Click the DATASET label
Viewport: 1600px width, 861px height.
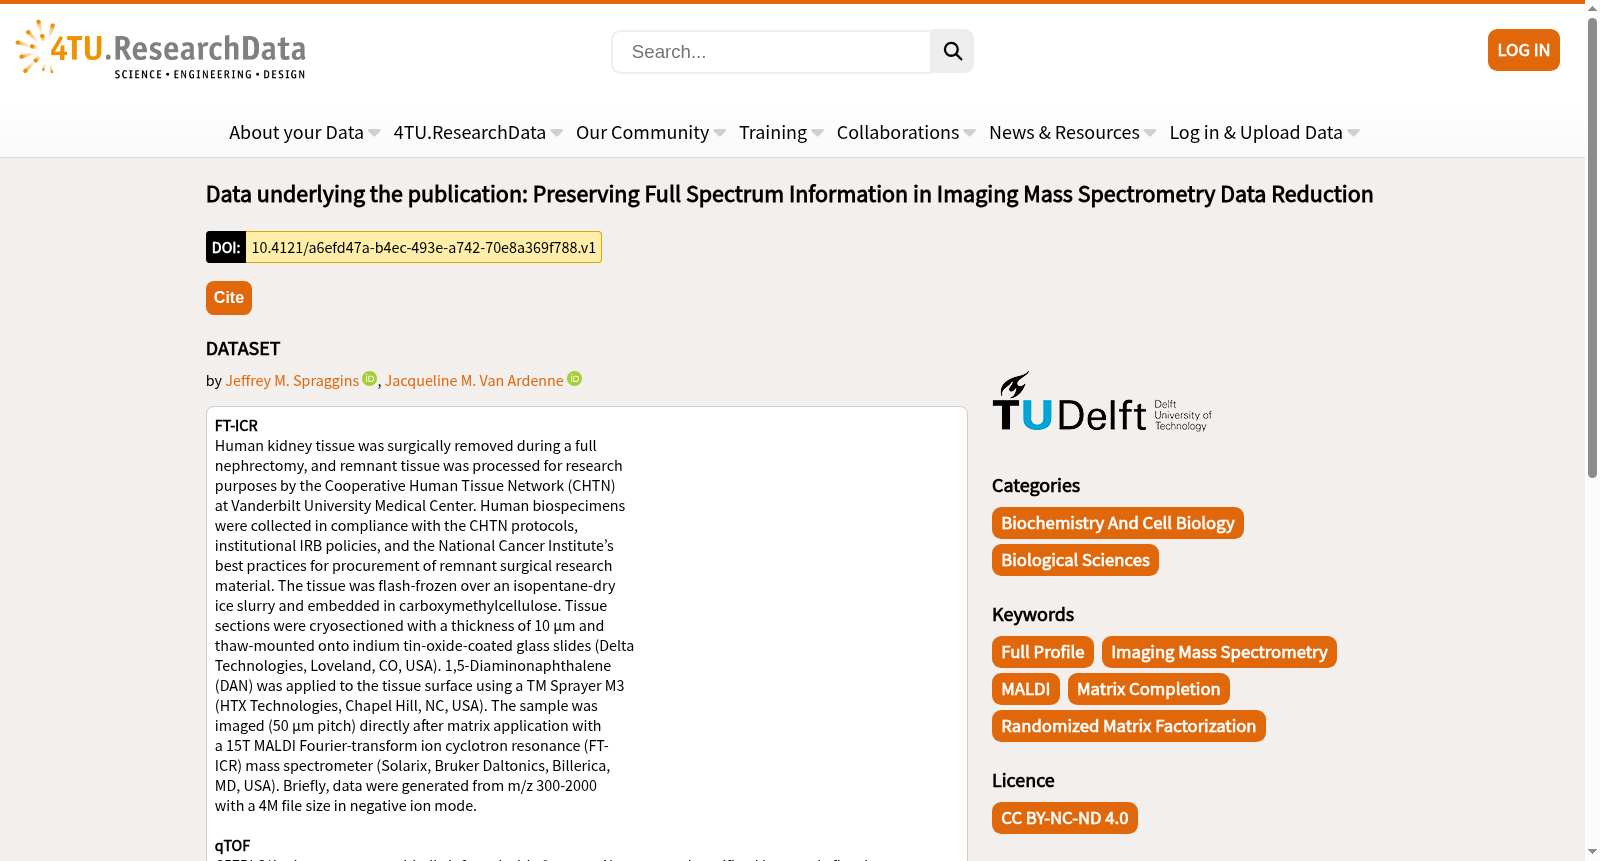[243, 349]
